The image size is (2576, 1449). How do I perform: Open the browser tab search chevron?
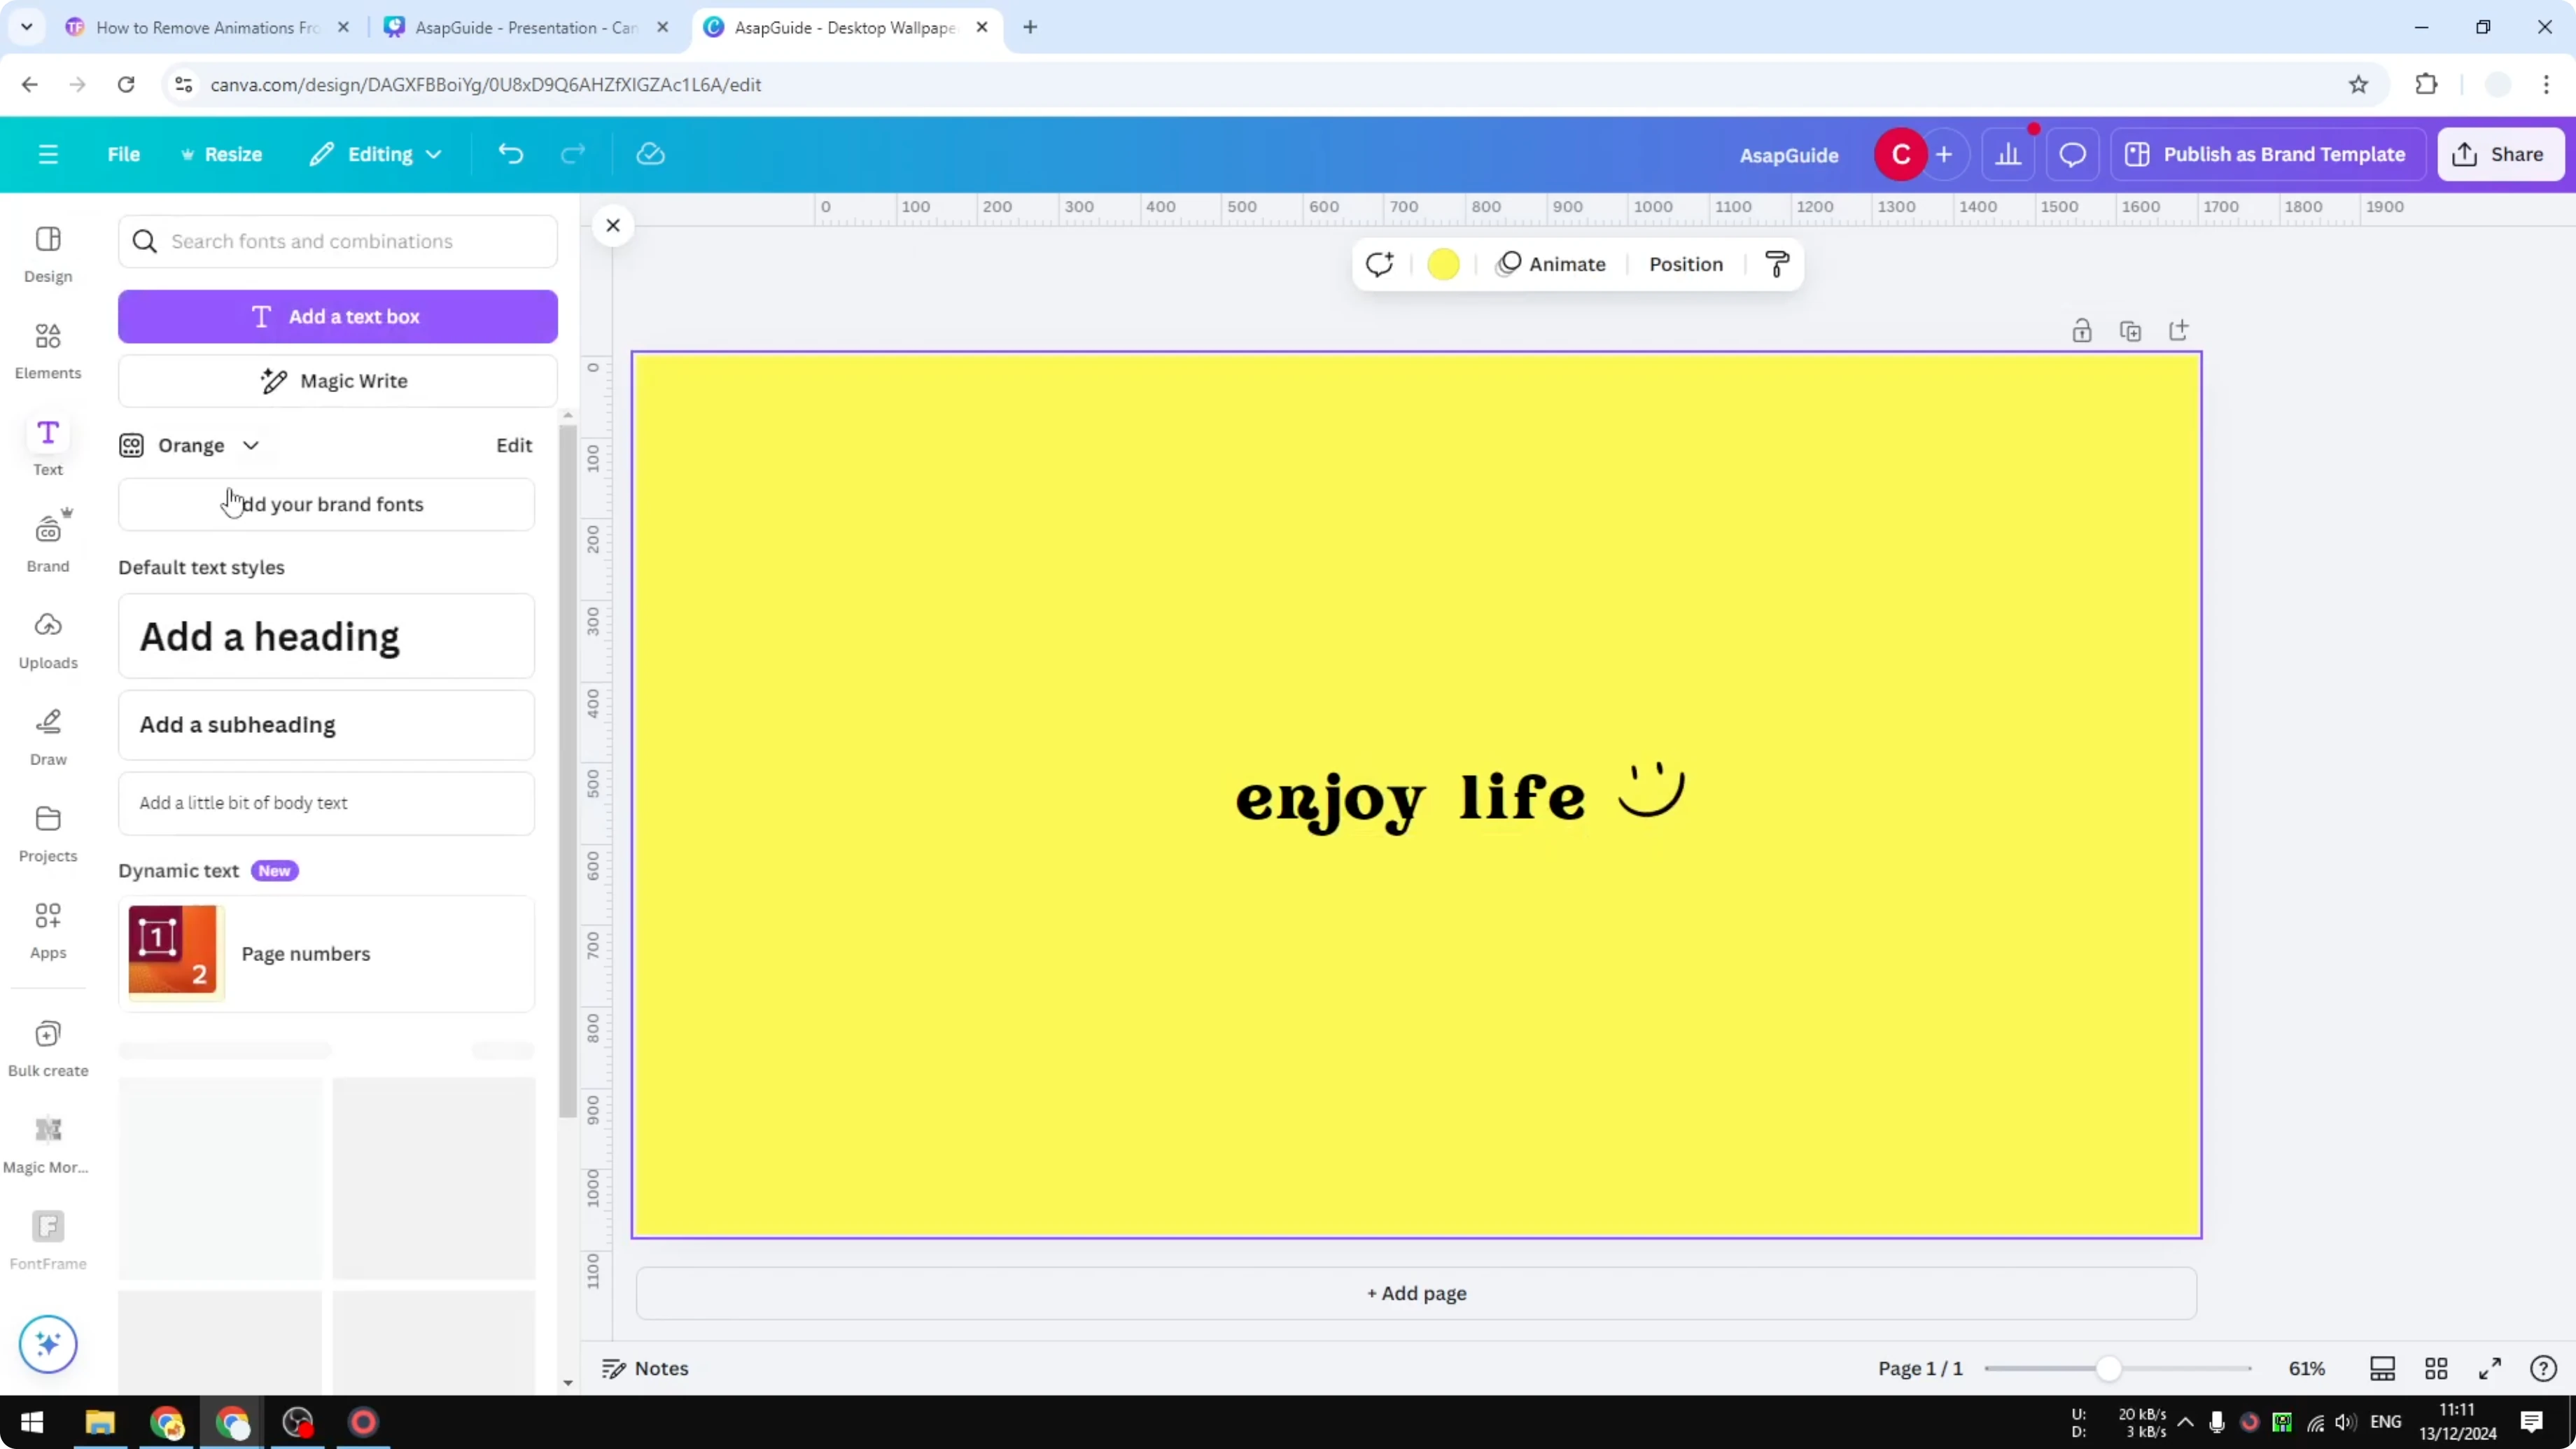point(26,27)
